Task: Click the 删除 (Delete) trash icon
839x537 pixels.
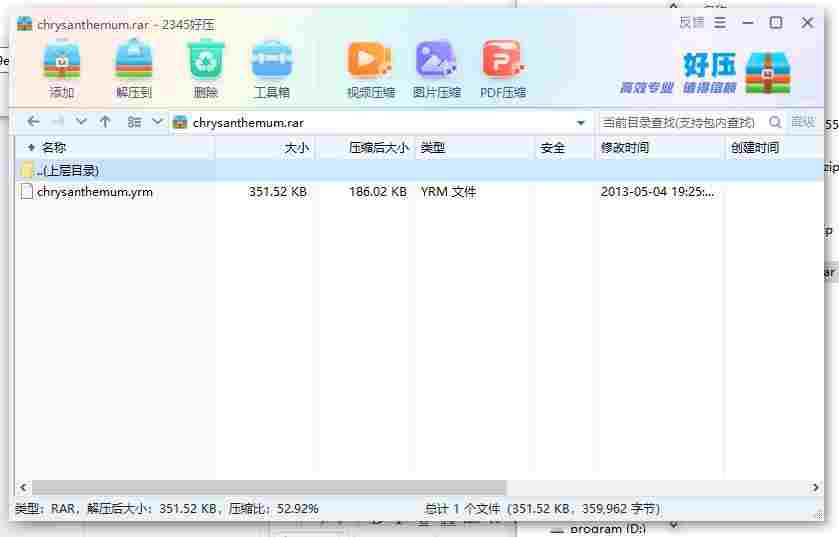Action: click(205, 60)
